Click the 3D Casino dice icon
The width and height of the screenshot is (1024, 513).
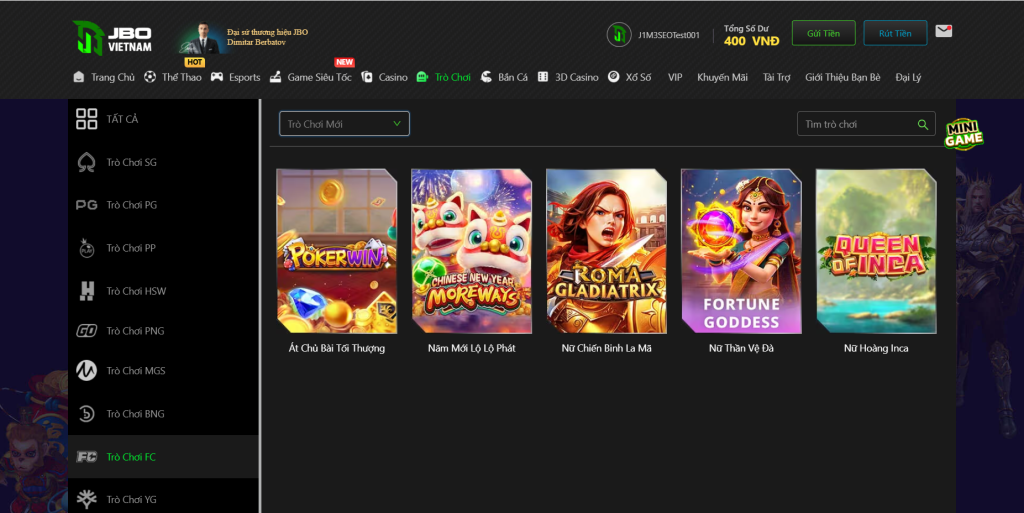(543, 77)
